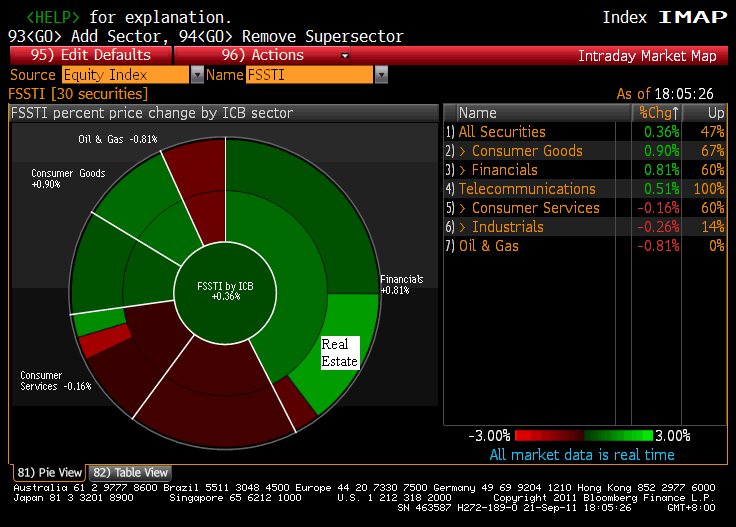
Task: Expand the Consumer Services sector row
Action: (x=463, y=208)
